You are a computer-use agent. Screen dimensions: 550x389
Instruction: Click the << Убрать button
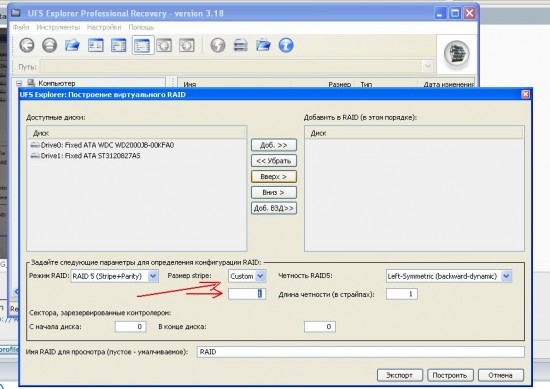(x=274, y=161)
